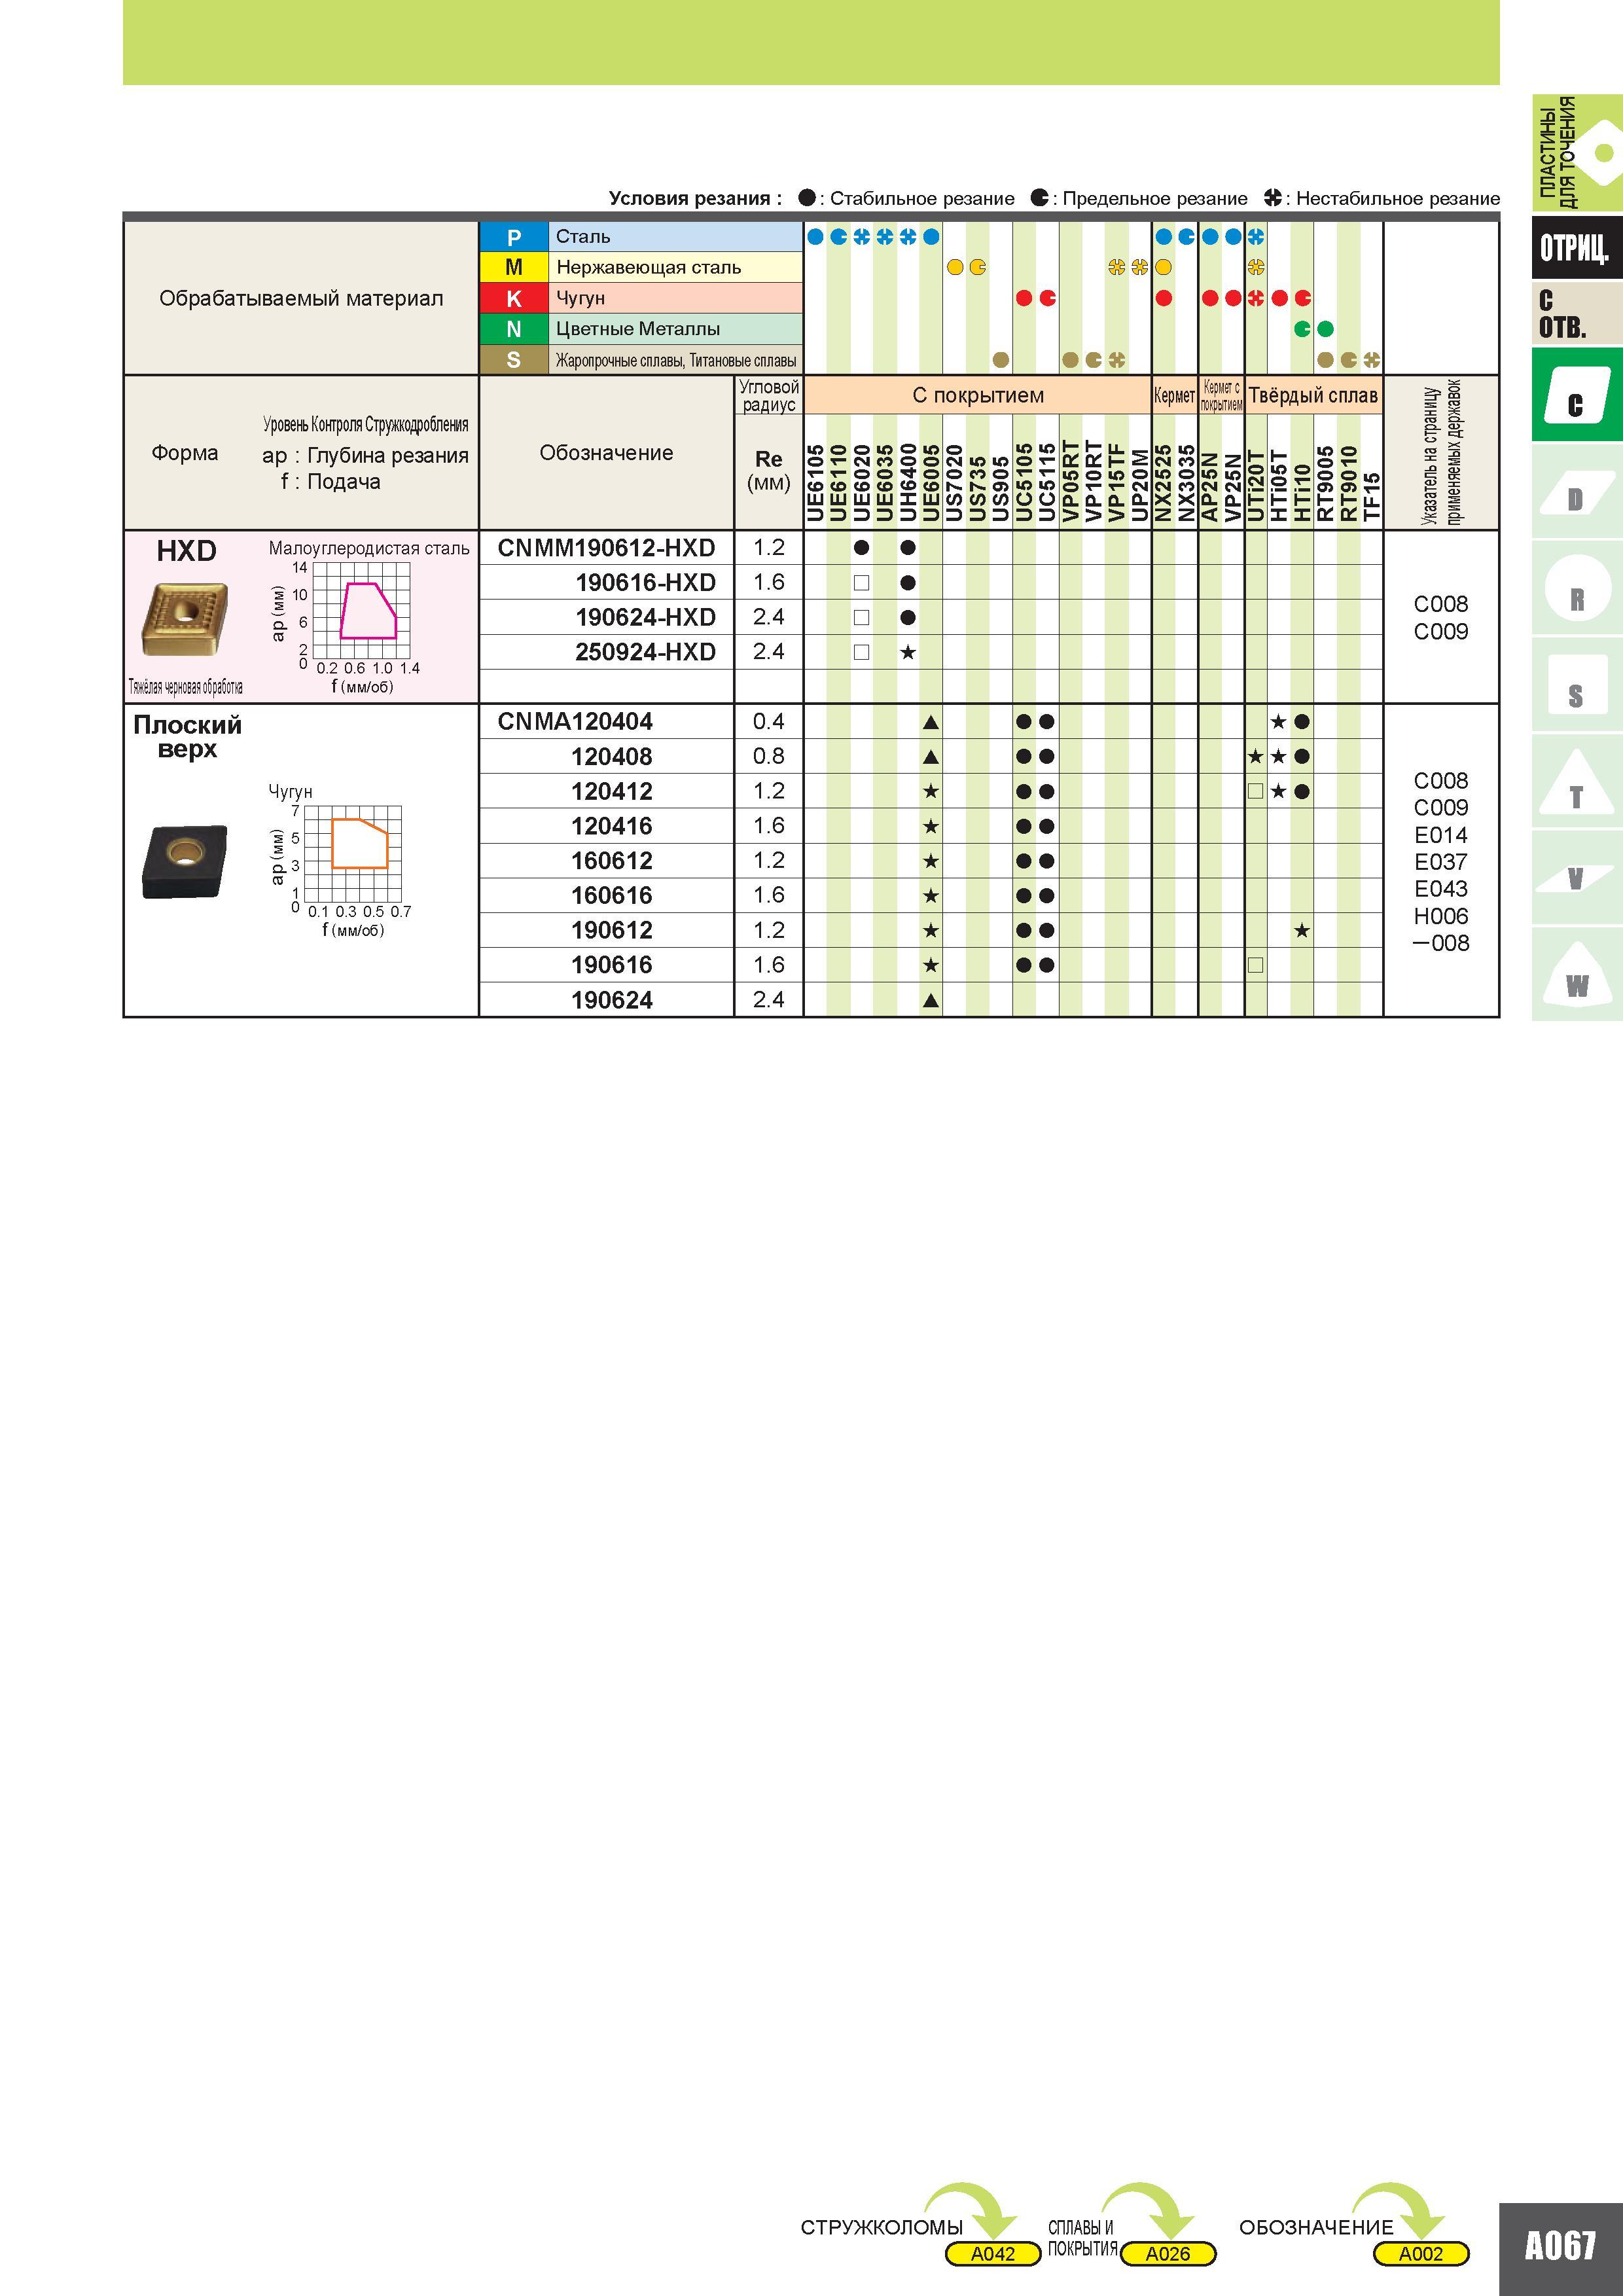Select the 120416 designation row
This screenshot has width=1623, height=2296.
(x=611, y=826)
